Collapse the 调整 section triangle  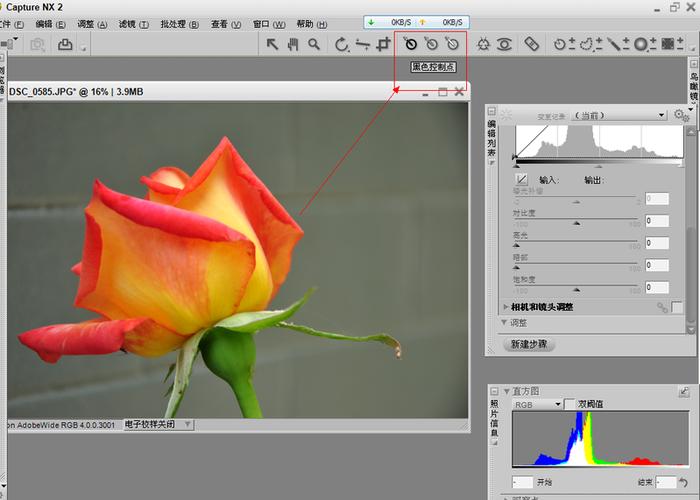point(504,322)
